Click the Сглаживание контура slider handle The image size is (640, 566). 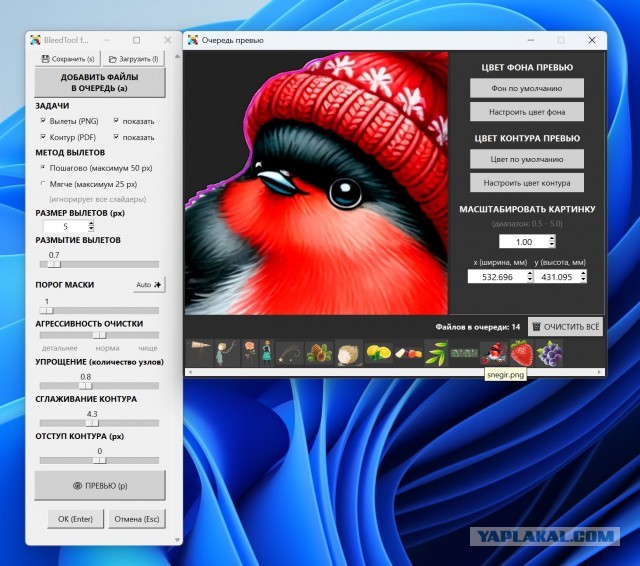click(x=92, y=423)
